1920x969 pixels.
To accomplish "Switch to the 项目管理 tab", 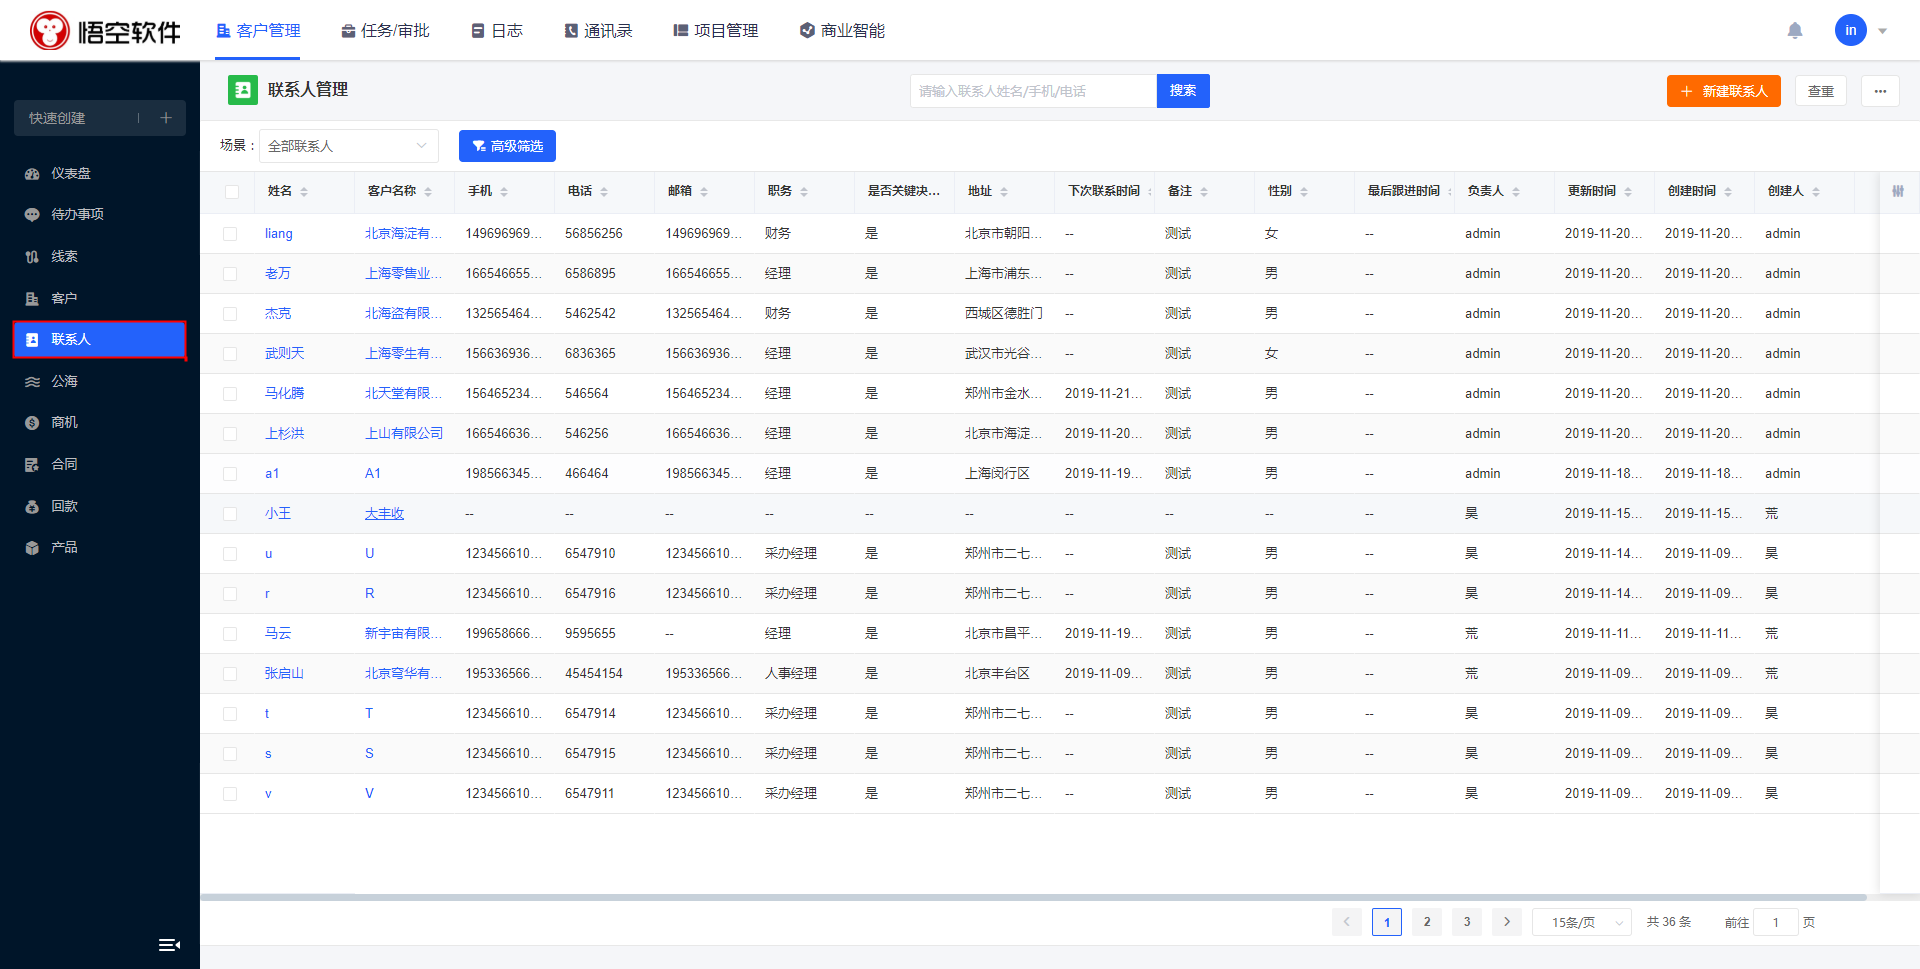I will (x=716, y=31).
